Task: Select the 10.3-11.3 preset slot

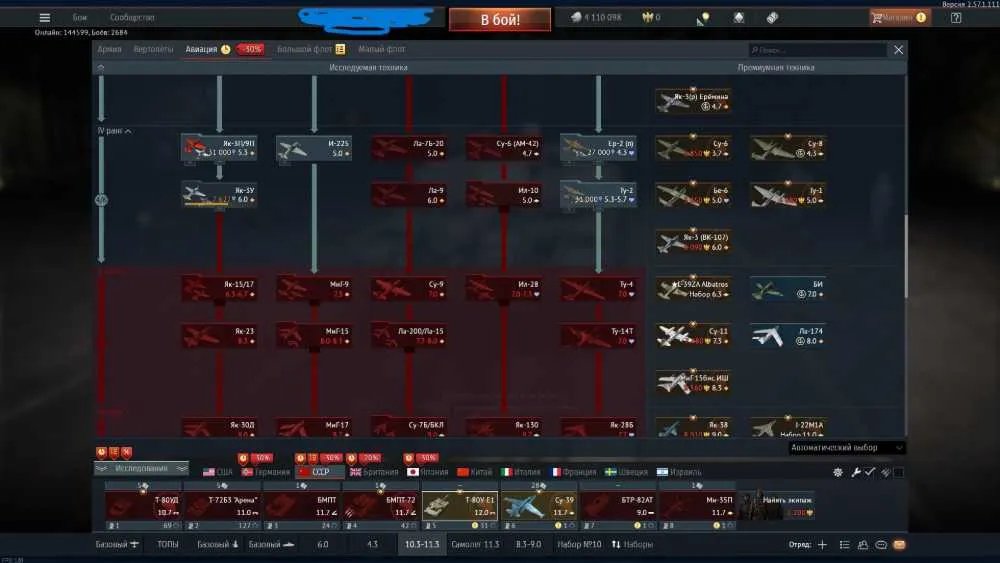Action: (422, 545)
